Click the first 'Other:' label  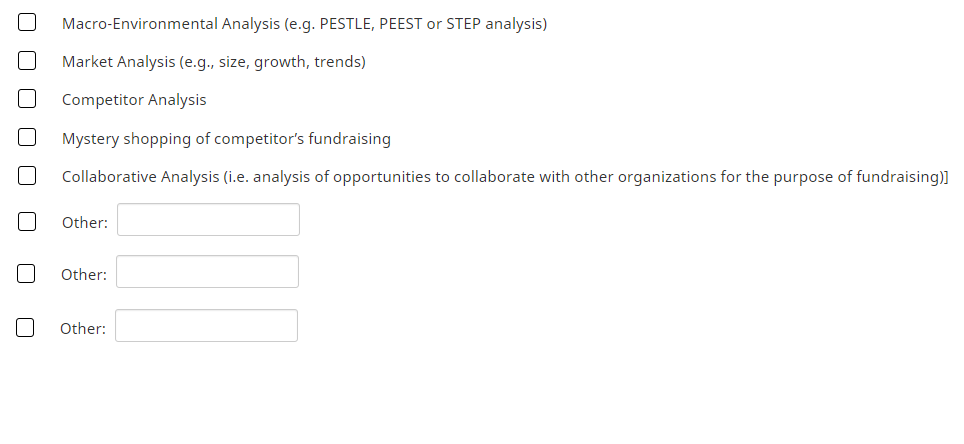click(85, 223)
